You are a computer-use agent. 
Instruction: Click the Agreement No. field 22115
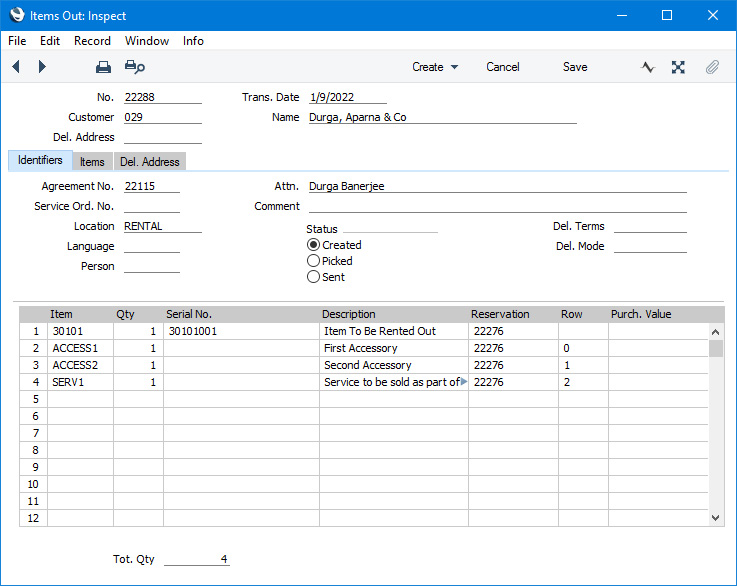tap(152, 186)
